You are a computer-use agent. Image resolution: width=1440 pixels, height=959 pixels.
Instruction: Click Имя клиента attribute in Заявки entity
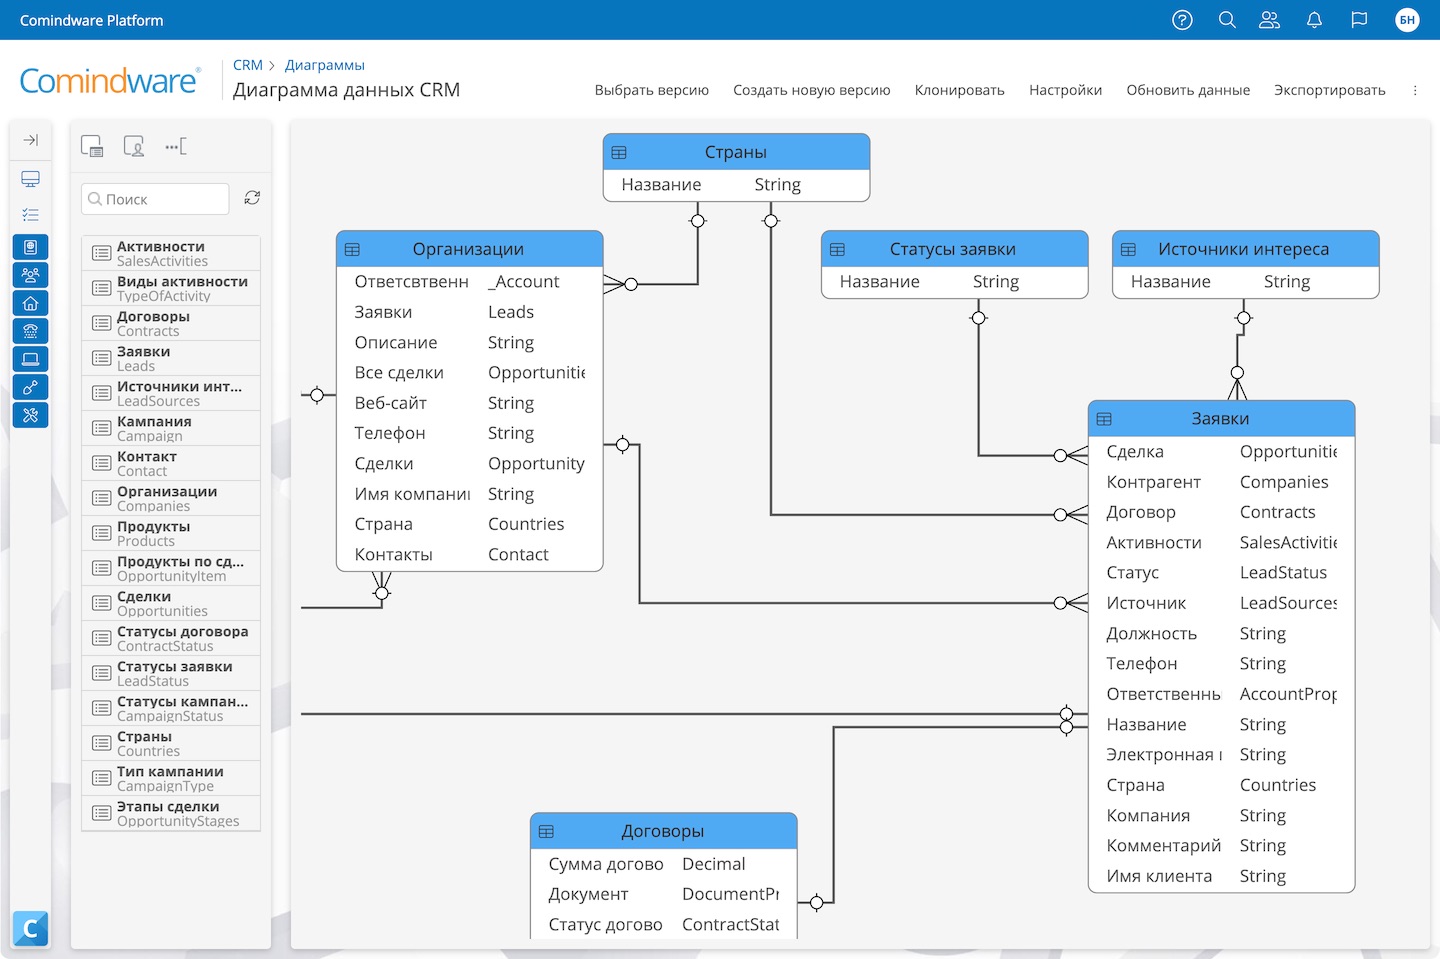point(1159,876)
